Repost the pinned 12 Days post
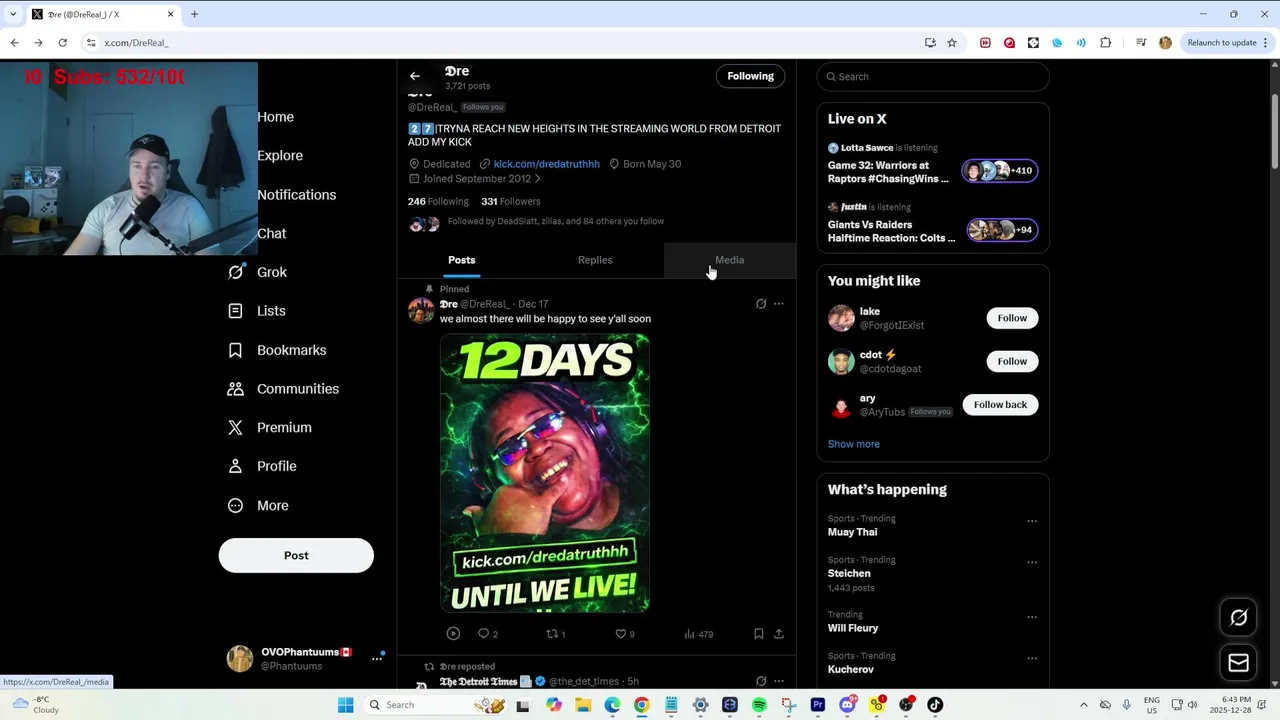 coord(555,634)
